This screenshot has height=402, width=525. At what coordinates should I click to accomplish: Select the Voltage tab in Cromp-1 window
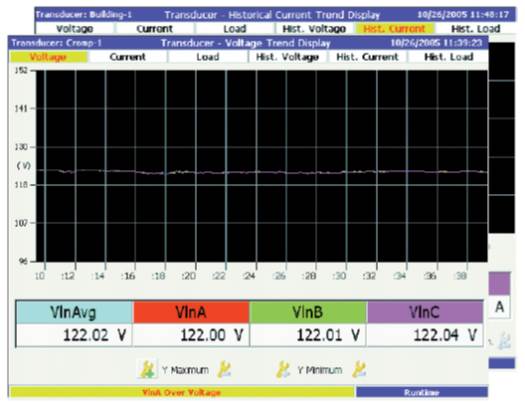click(48, 57)
